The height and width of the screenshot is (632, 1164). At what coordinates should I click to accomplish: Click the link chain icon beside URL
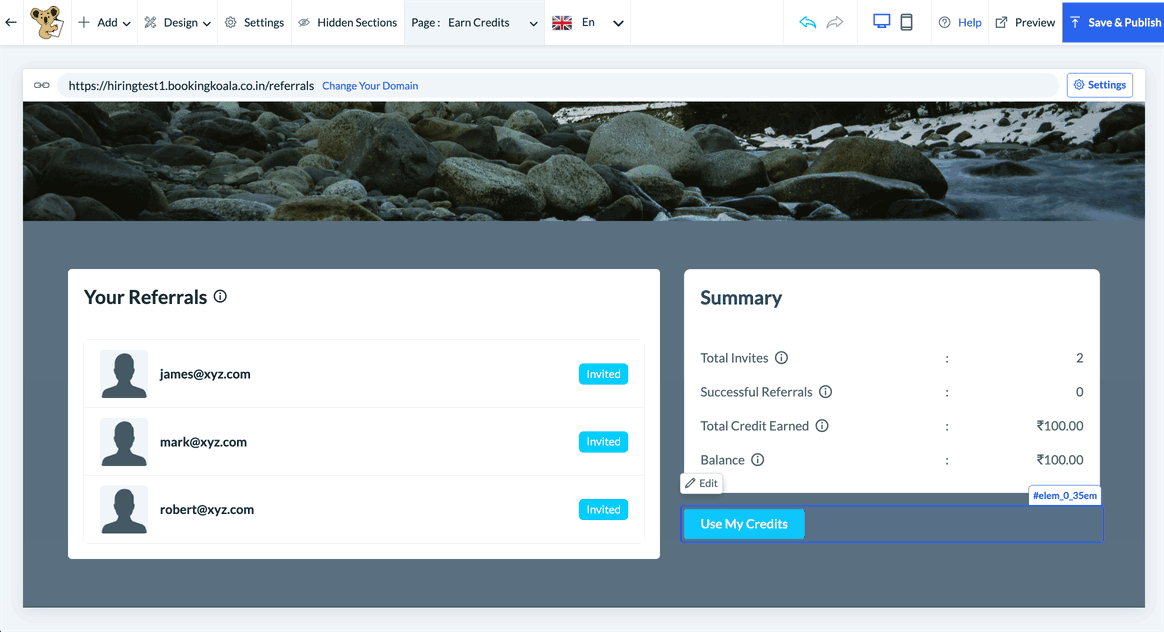pos(42,85)
